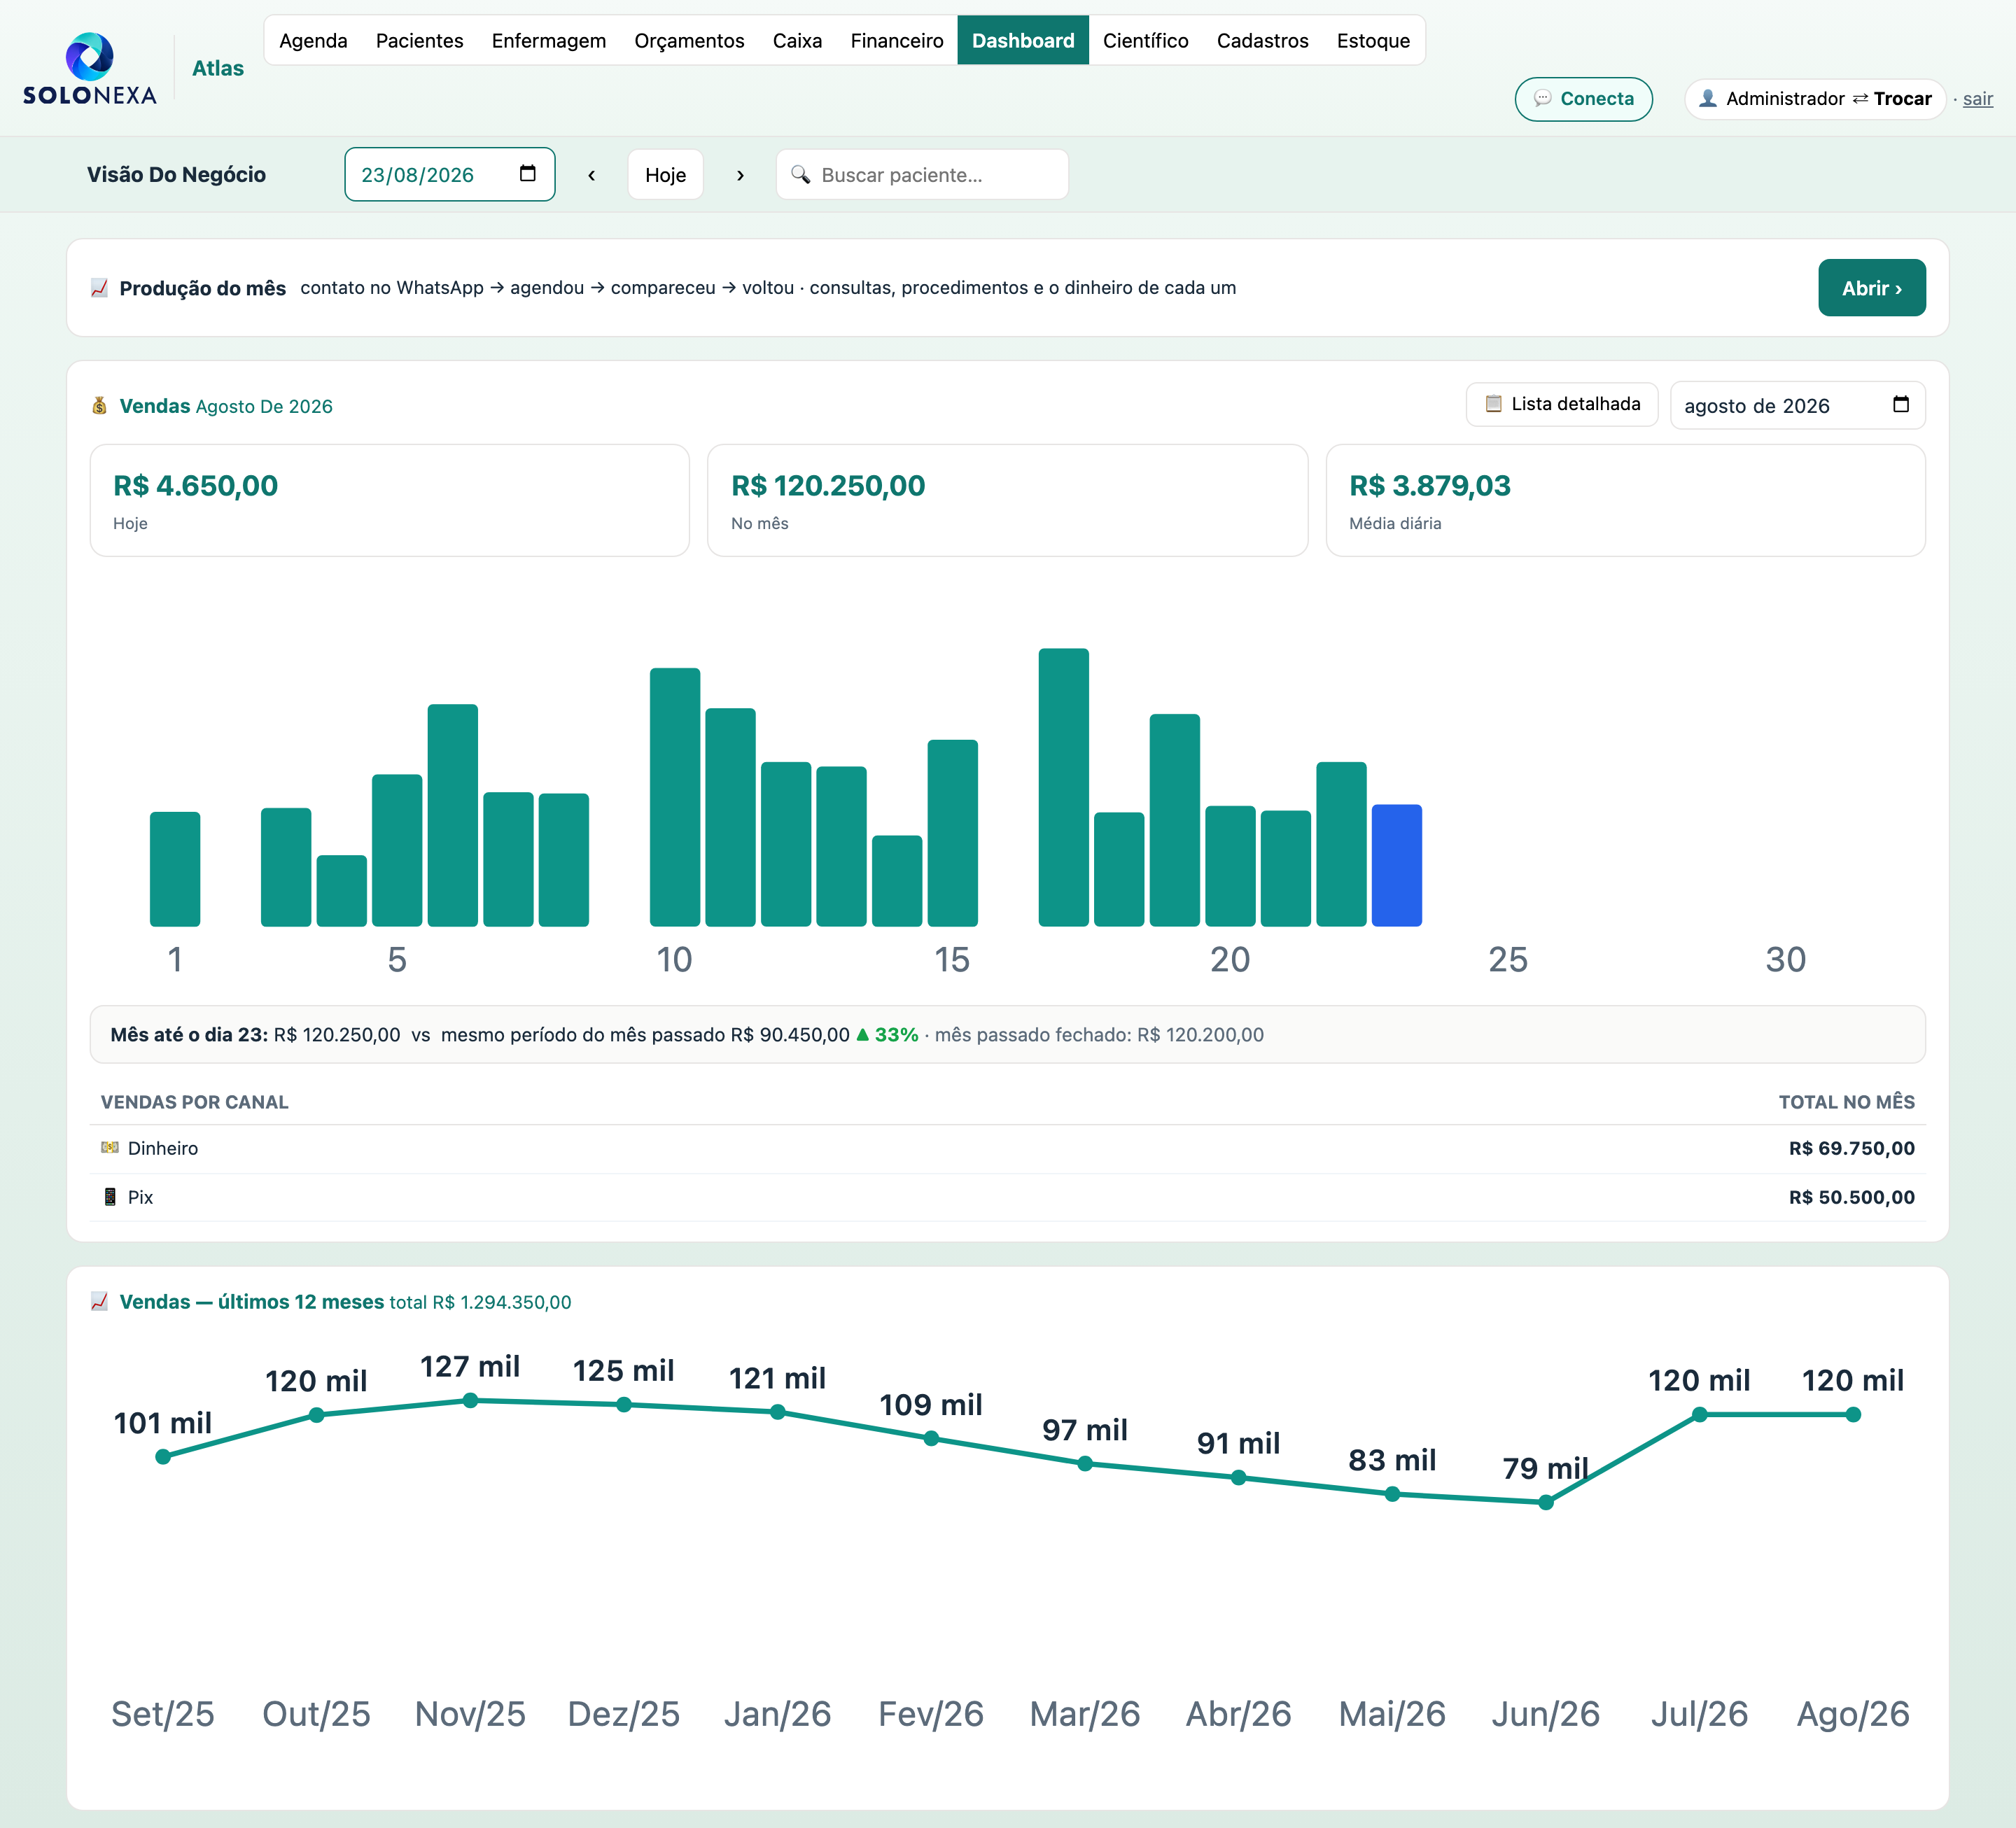The width and height of the screenshot is (2016, 1828).
Task: Click the TOTAL NO MÊS column header
Action: [1846, 1102]
